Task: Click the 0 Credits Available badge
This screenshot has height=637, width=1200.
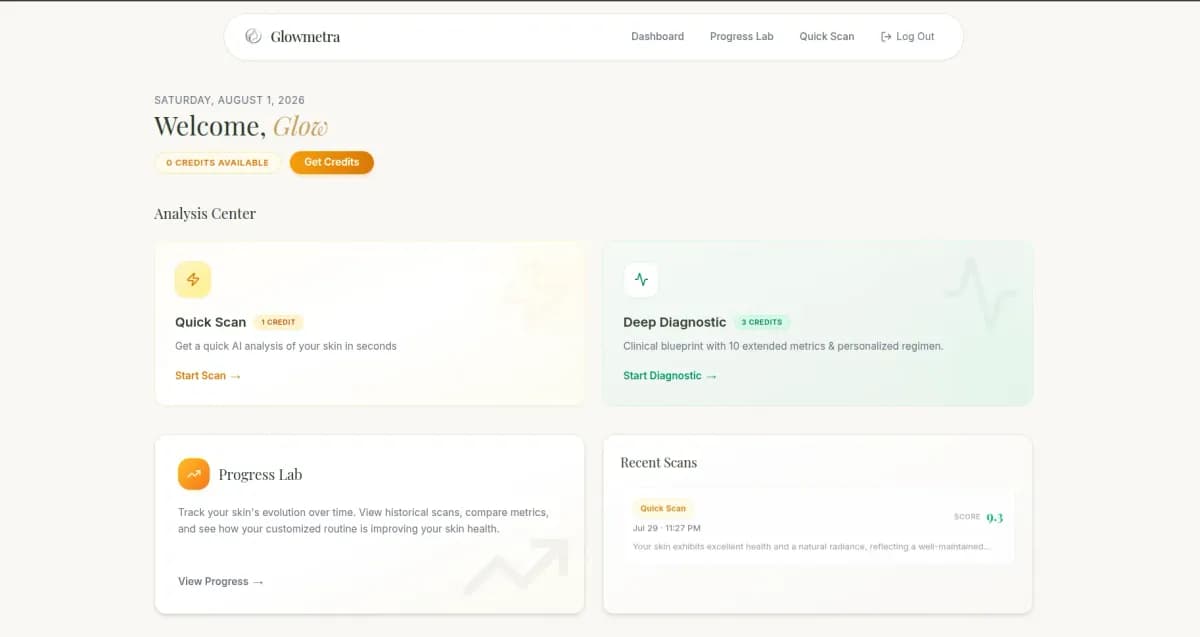Action: tap(218, 163)
